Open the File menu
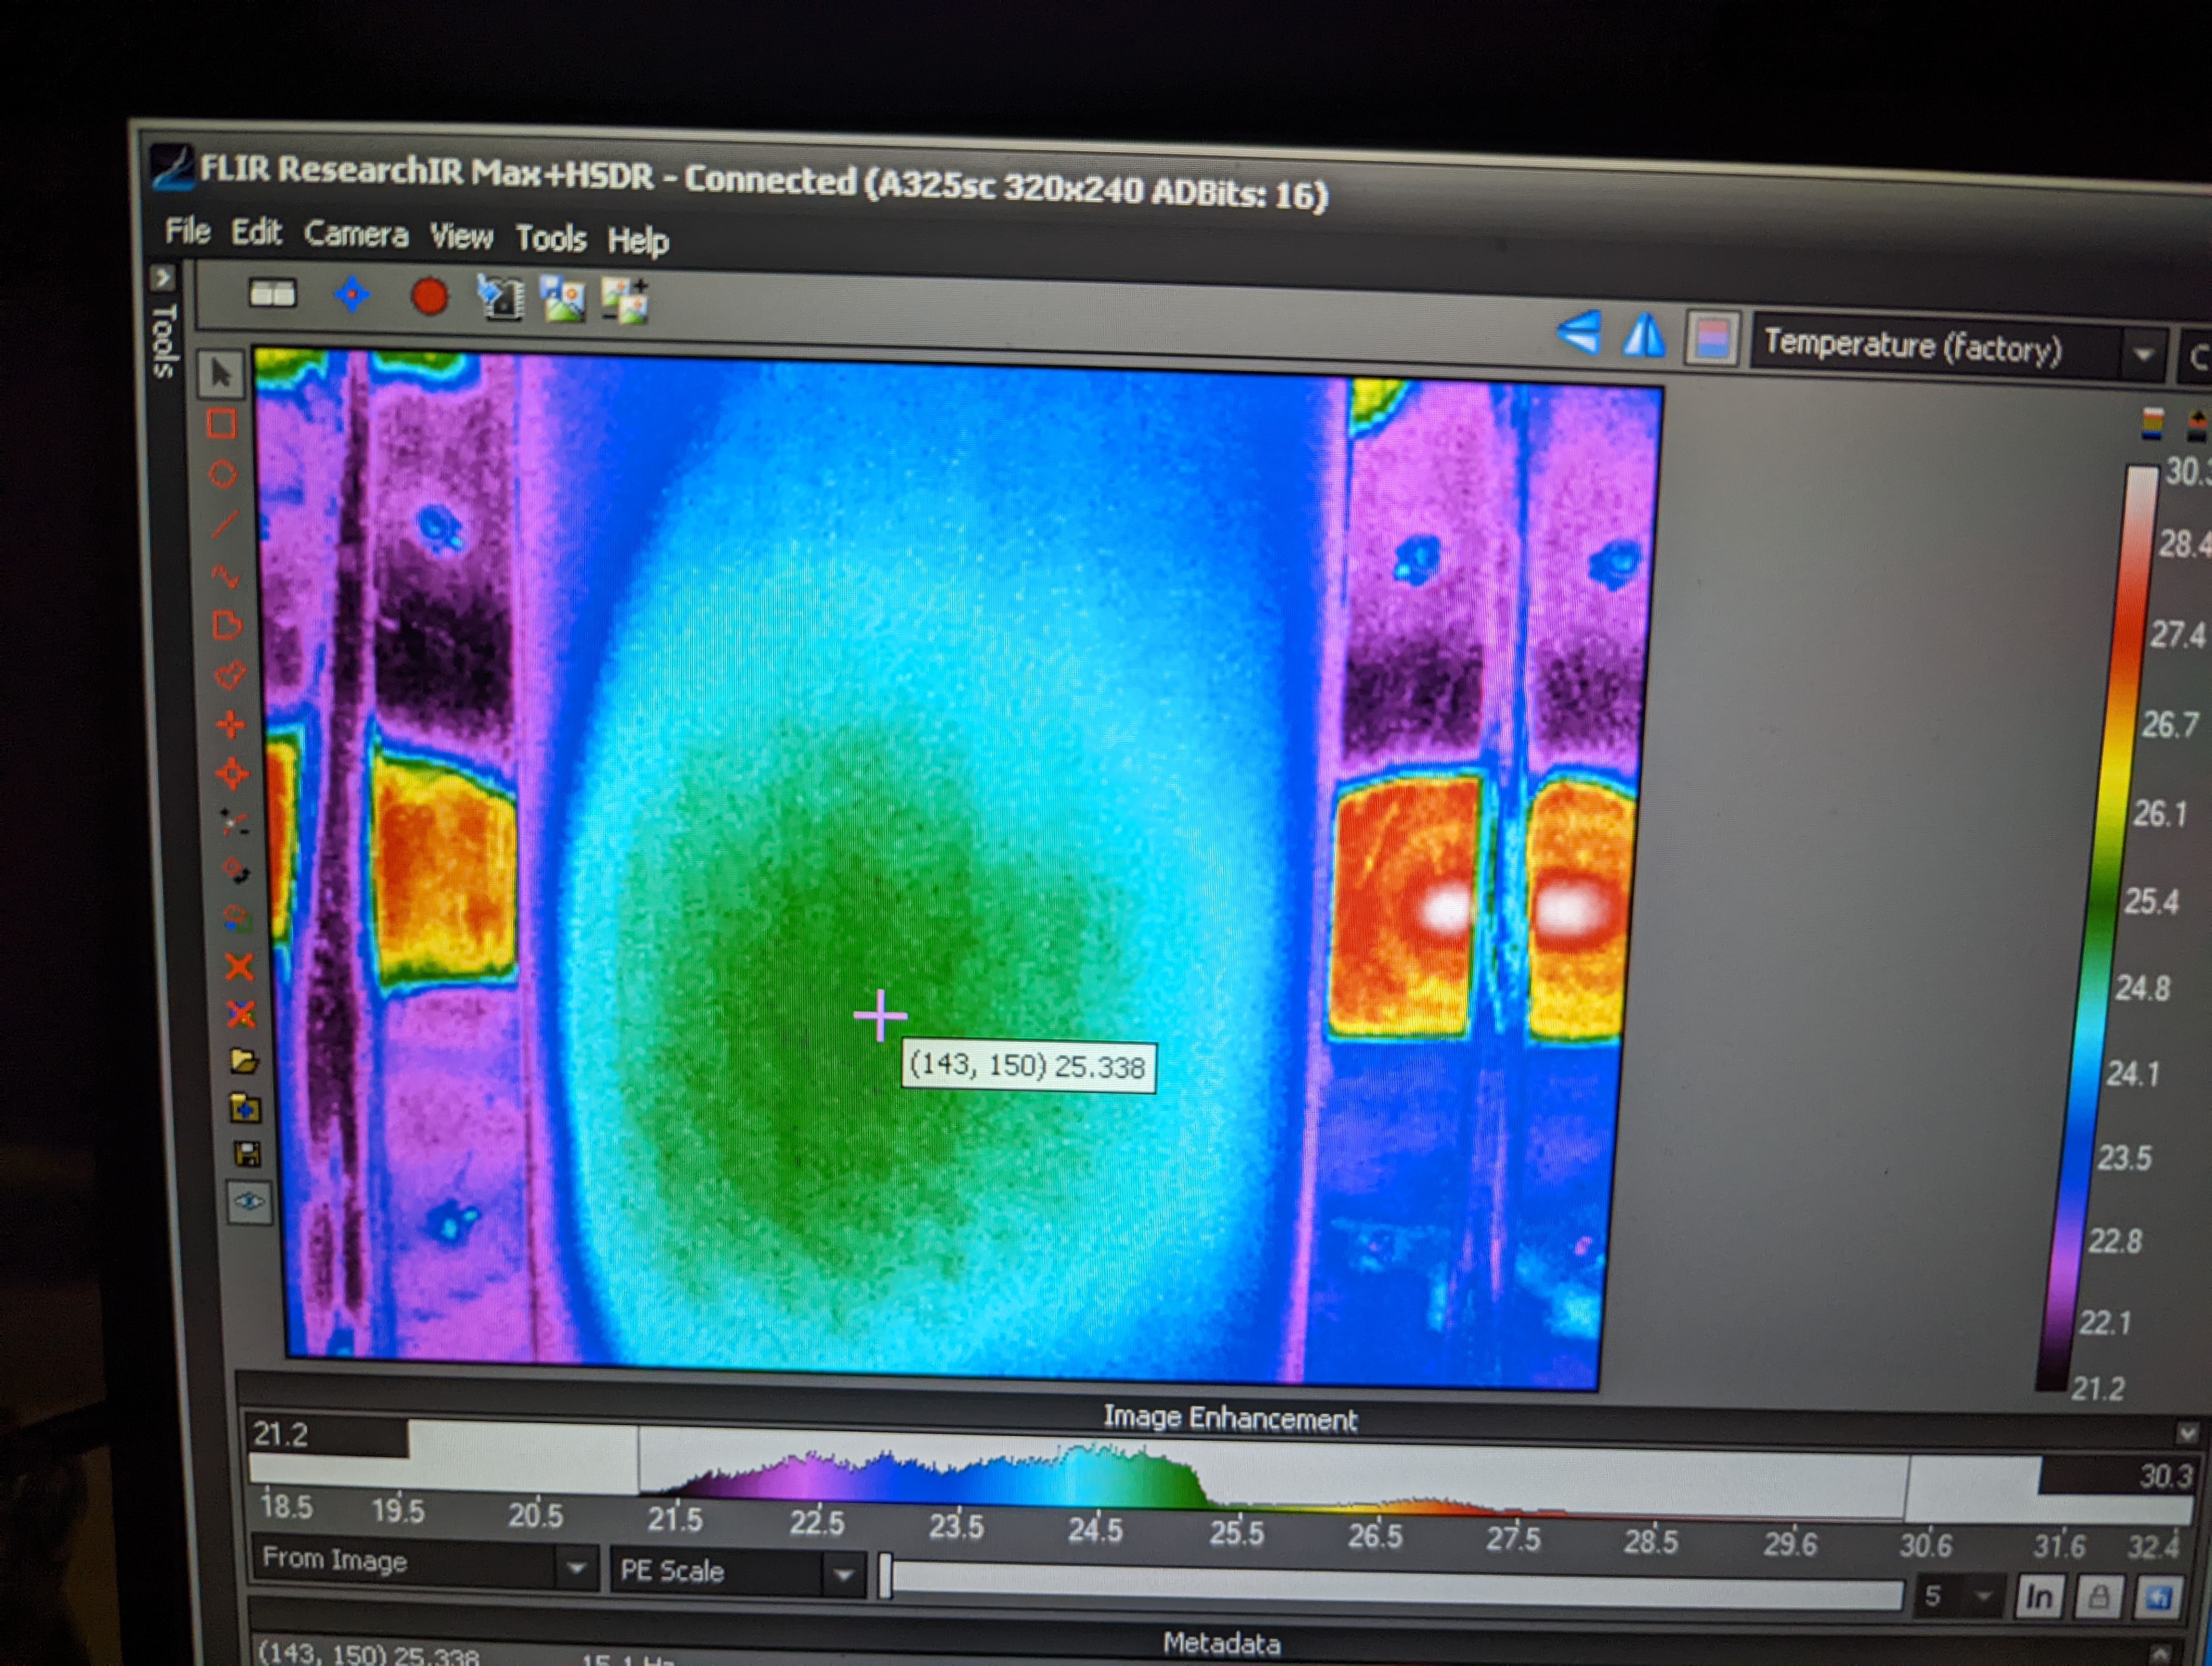The image size is (2212, 1666). coord(187,231)
